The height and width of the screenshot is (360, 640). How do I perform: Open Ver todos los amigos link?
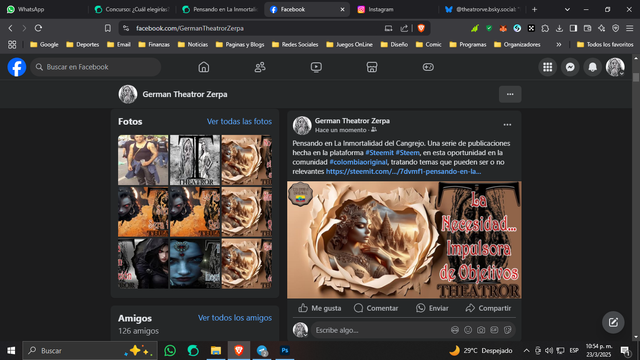tap(235, 318)
